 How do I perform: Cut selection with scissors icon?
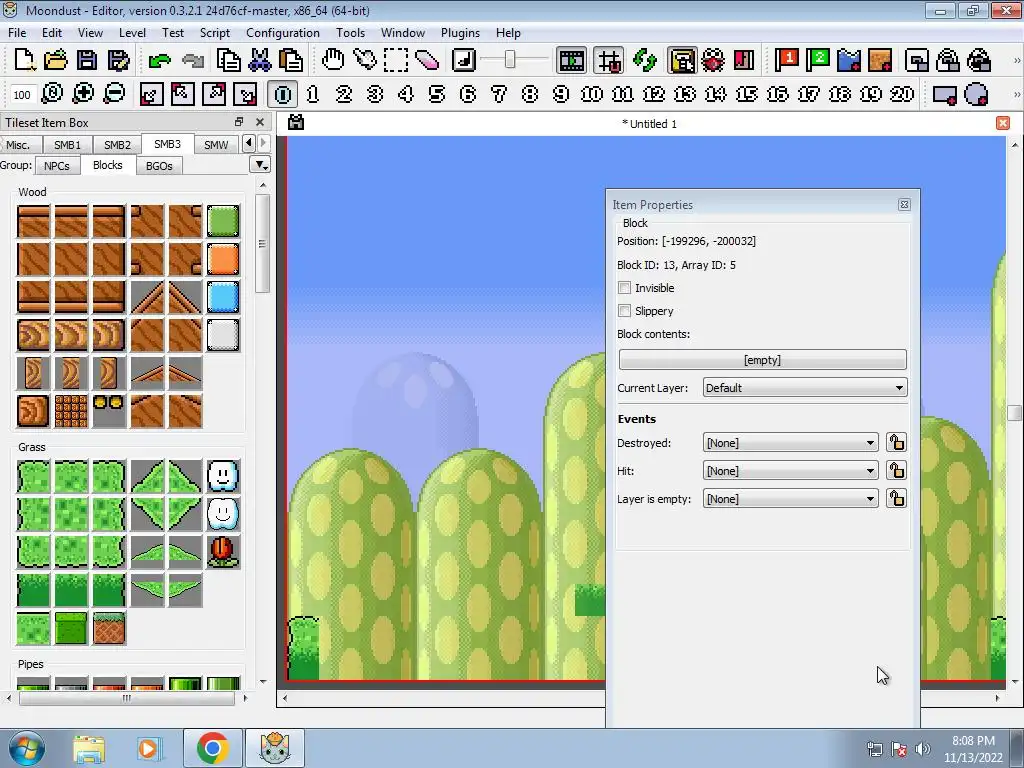(260, 60)
